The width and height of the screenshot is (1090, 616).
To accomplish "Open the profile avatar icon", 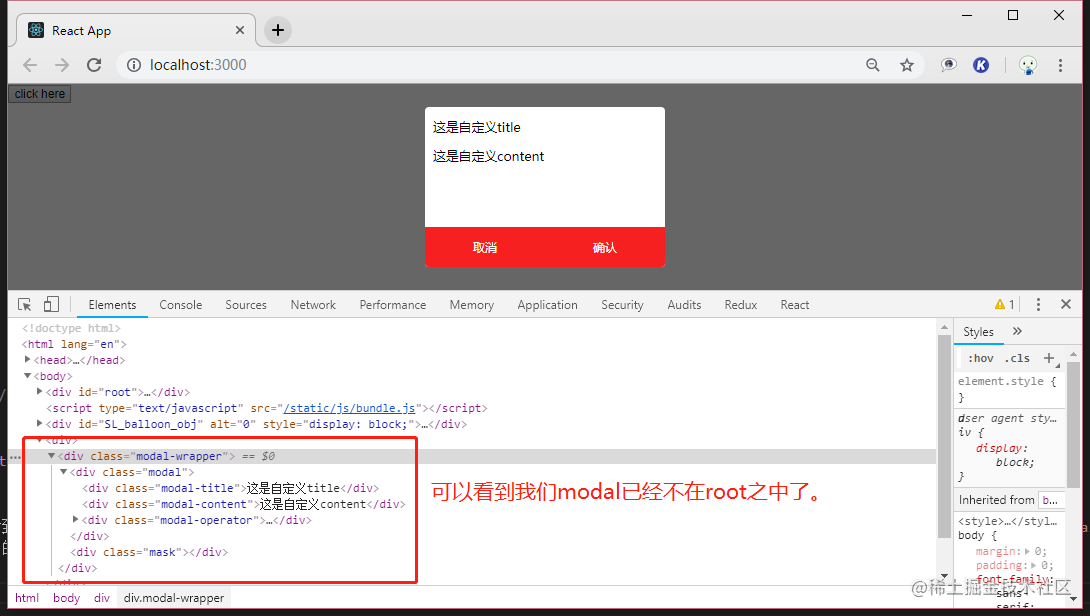I will pyautogui.click(x=1027, y=65).
